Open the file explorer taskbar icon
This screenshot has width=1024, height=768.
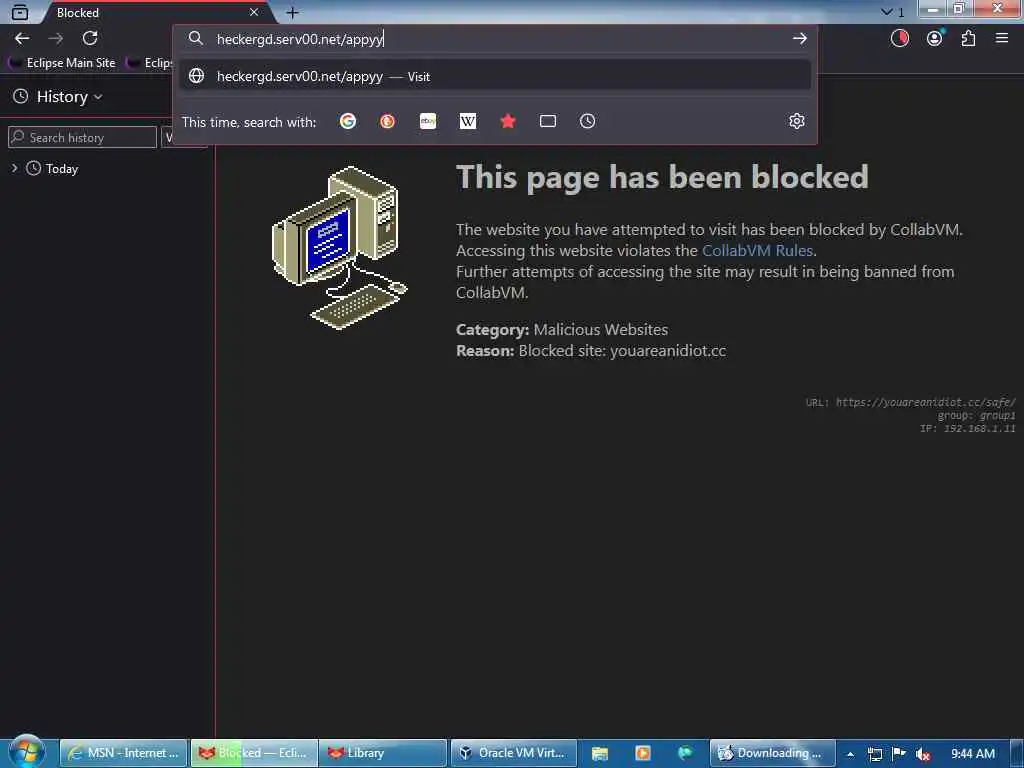(x=600, y=753)
